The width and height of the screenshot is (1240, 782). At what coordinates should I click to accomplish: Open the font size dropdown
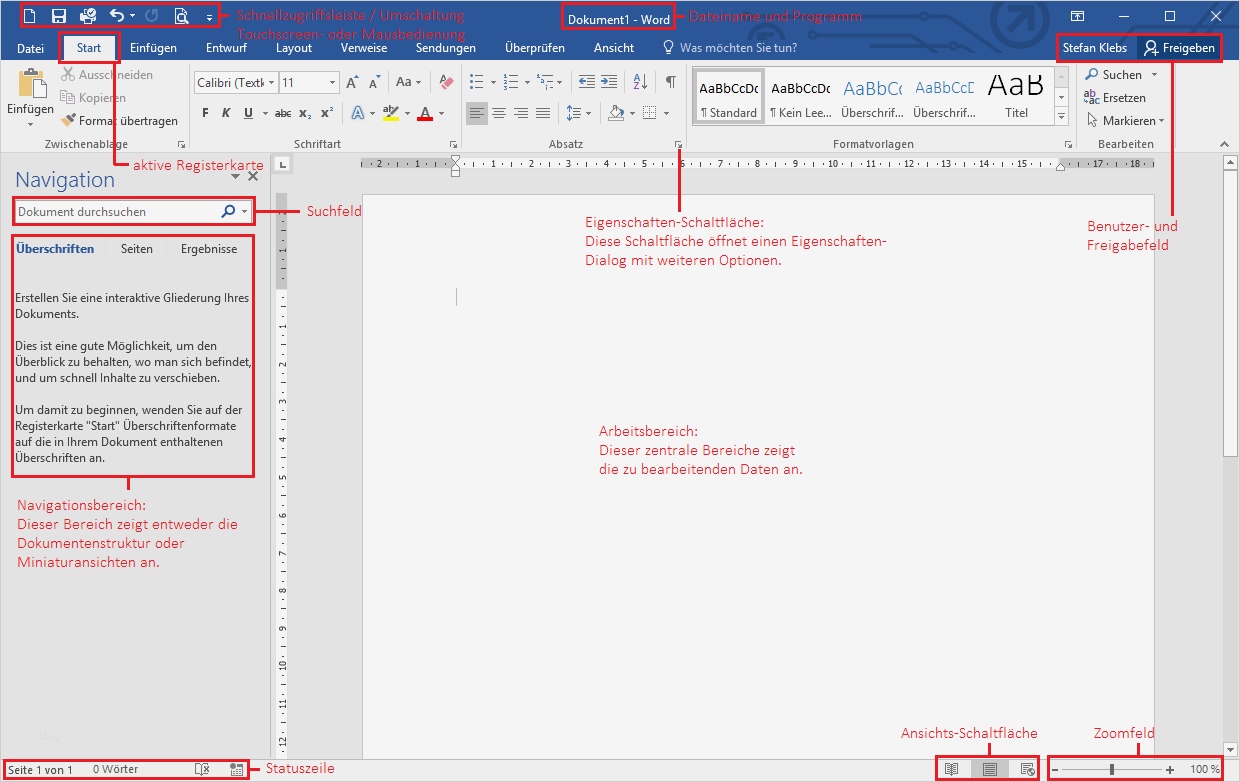coord(332,82)
